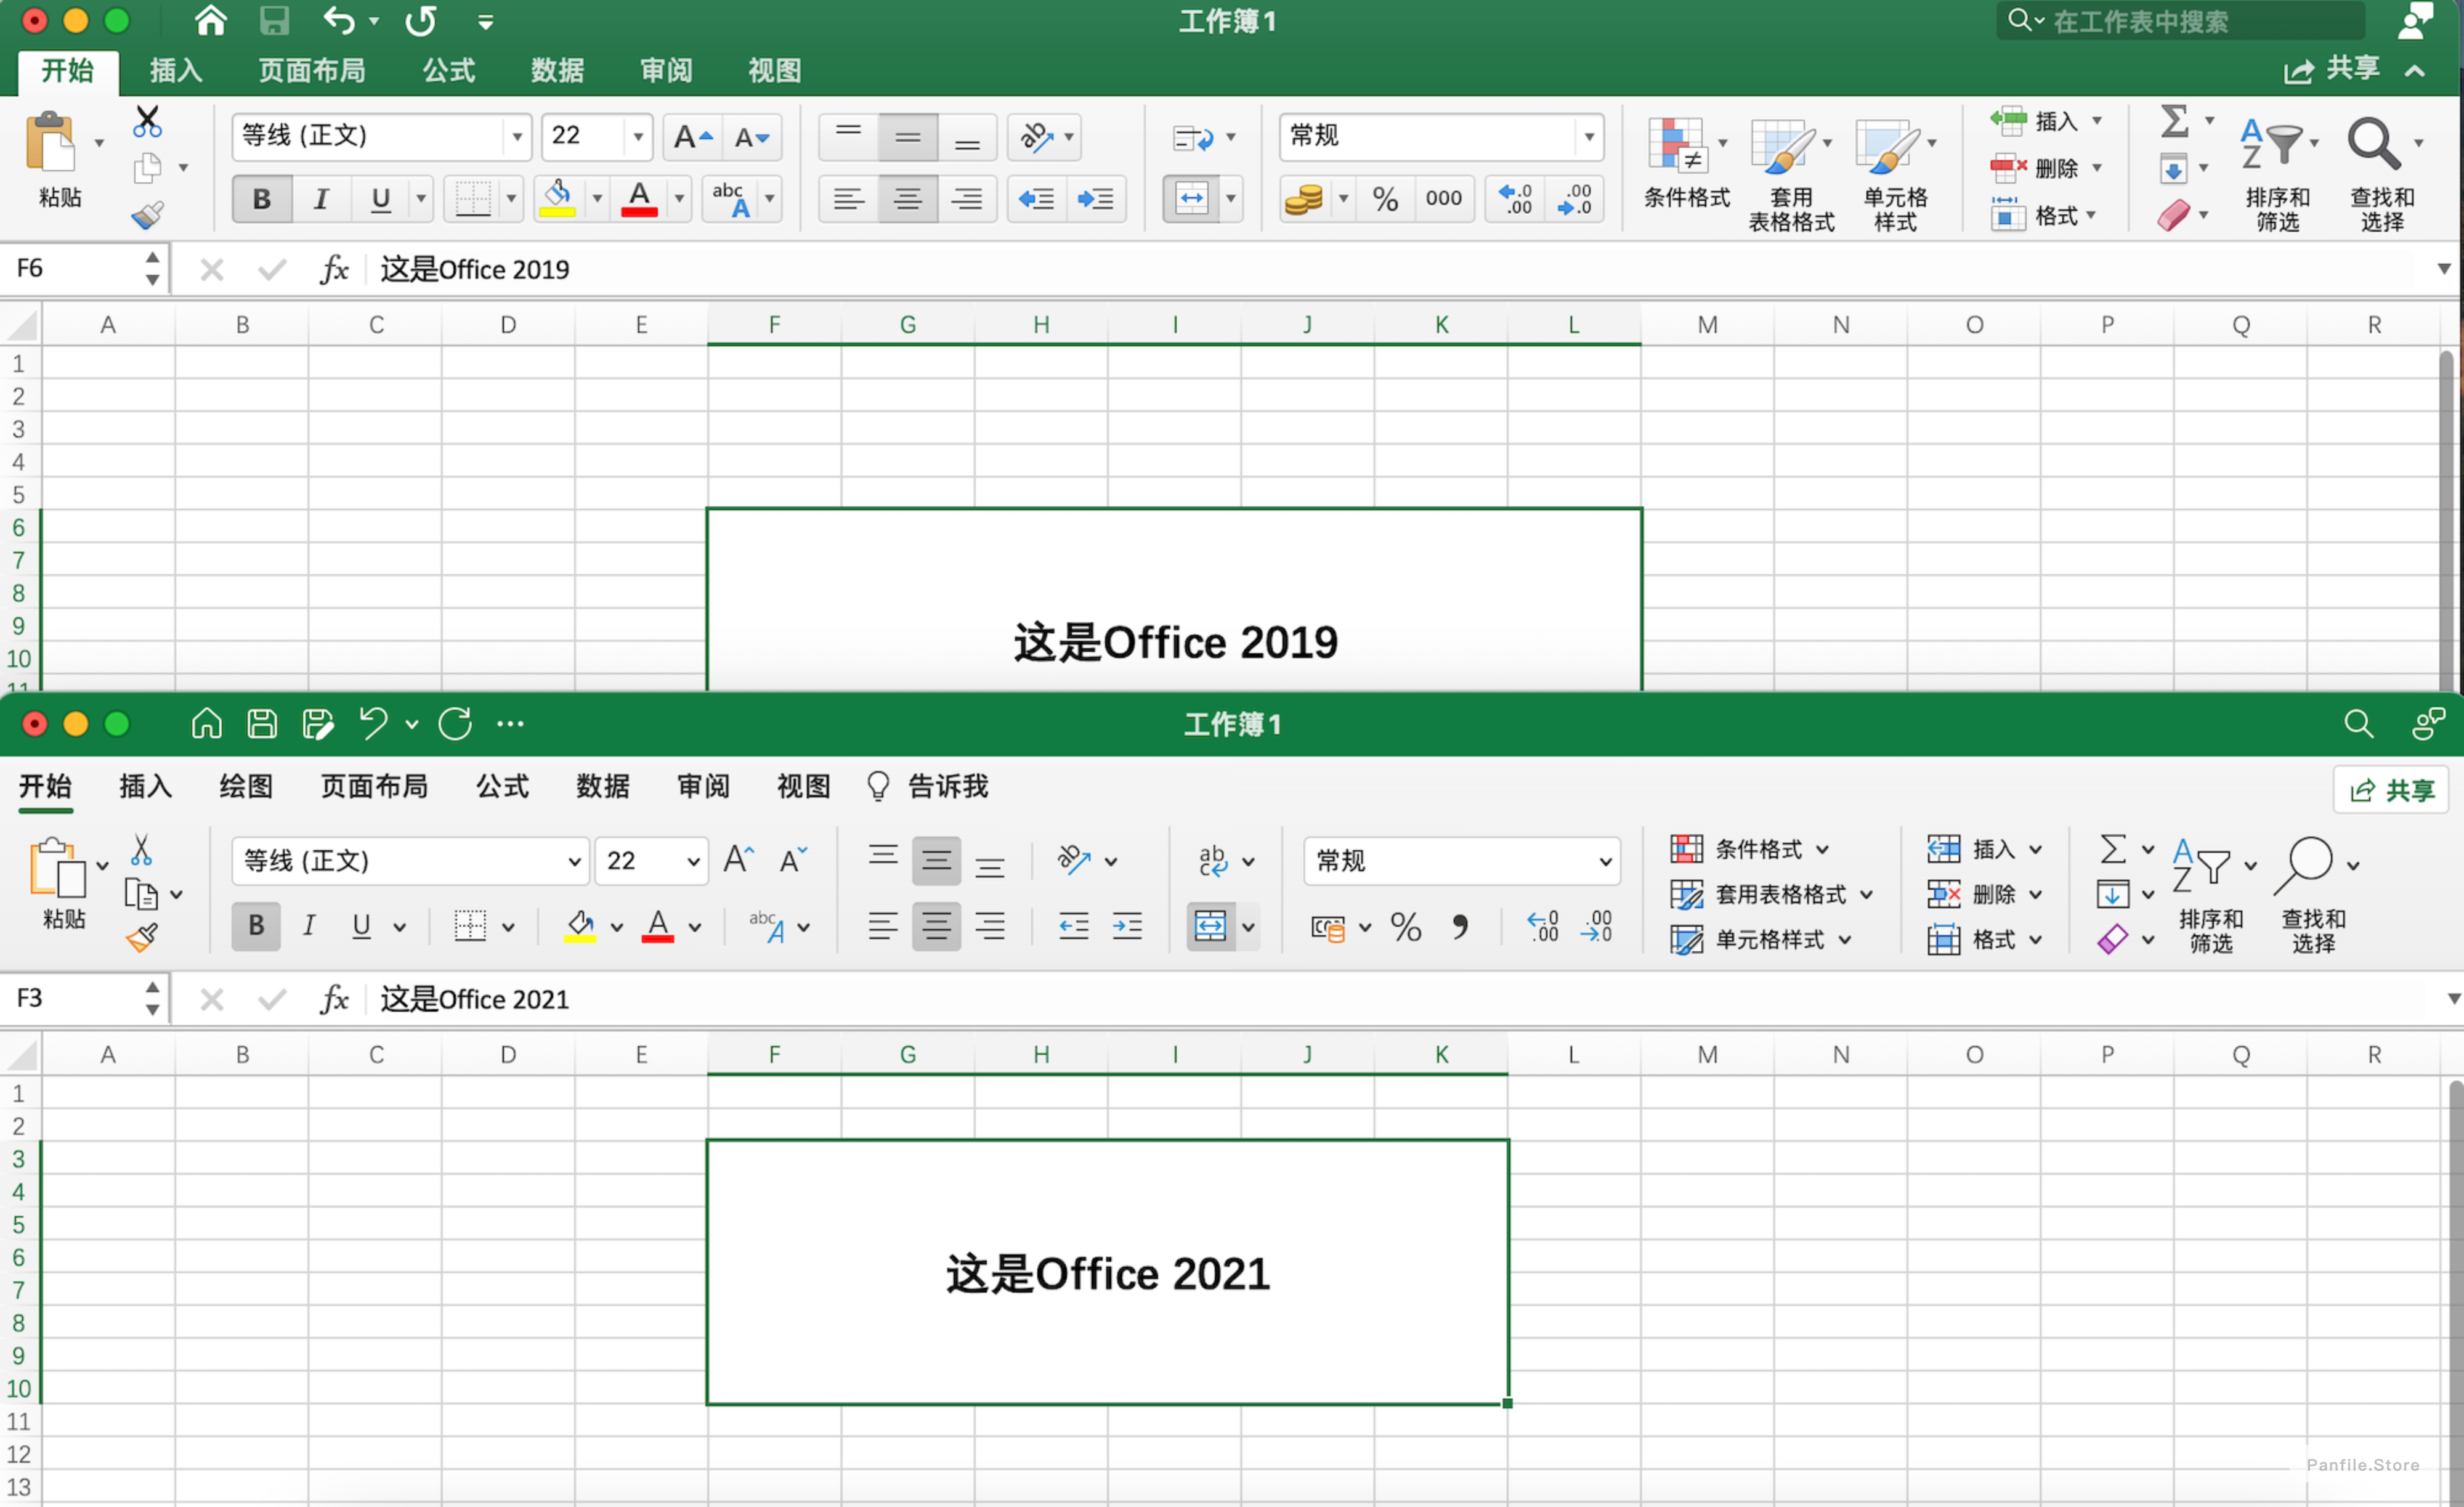The width and height of the screenshot is (2464, 1507).
Task: Click Save As pencil icon in Office 2021
Action: click(x=318, y=723)
